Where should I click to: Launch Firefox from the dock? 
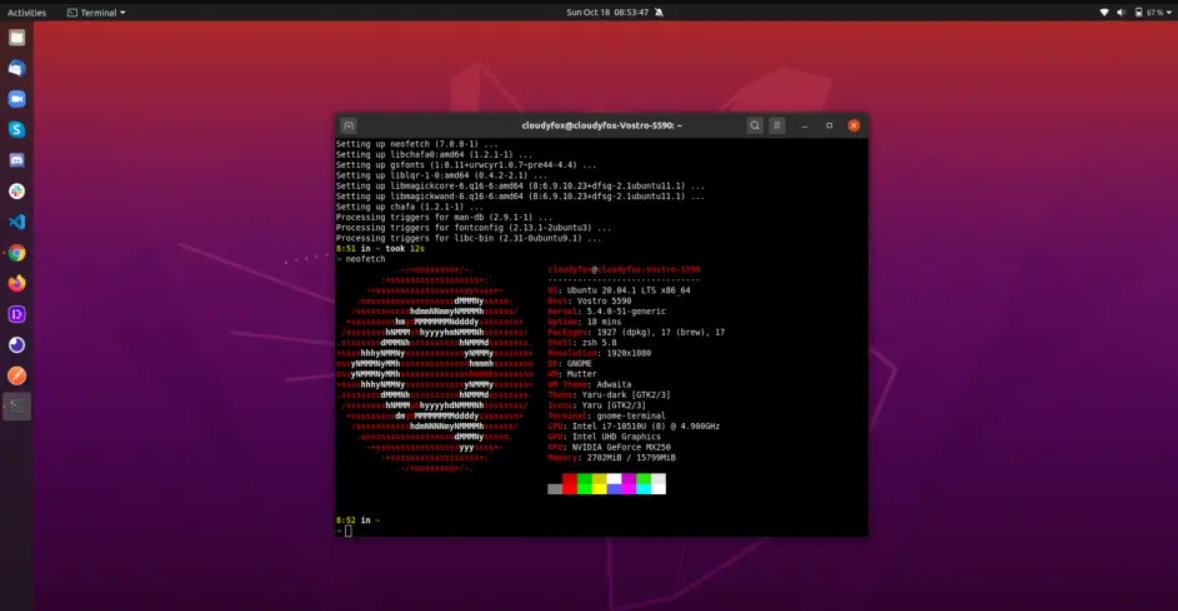click(17, 283)
